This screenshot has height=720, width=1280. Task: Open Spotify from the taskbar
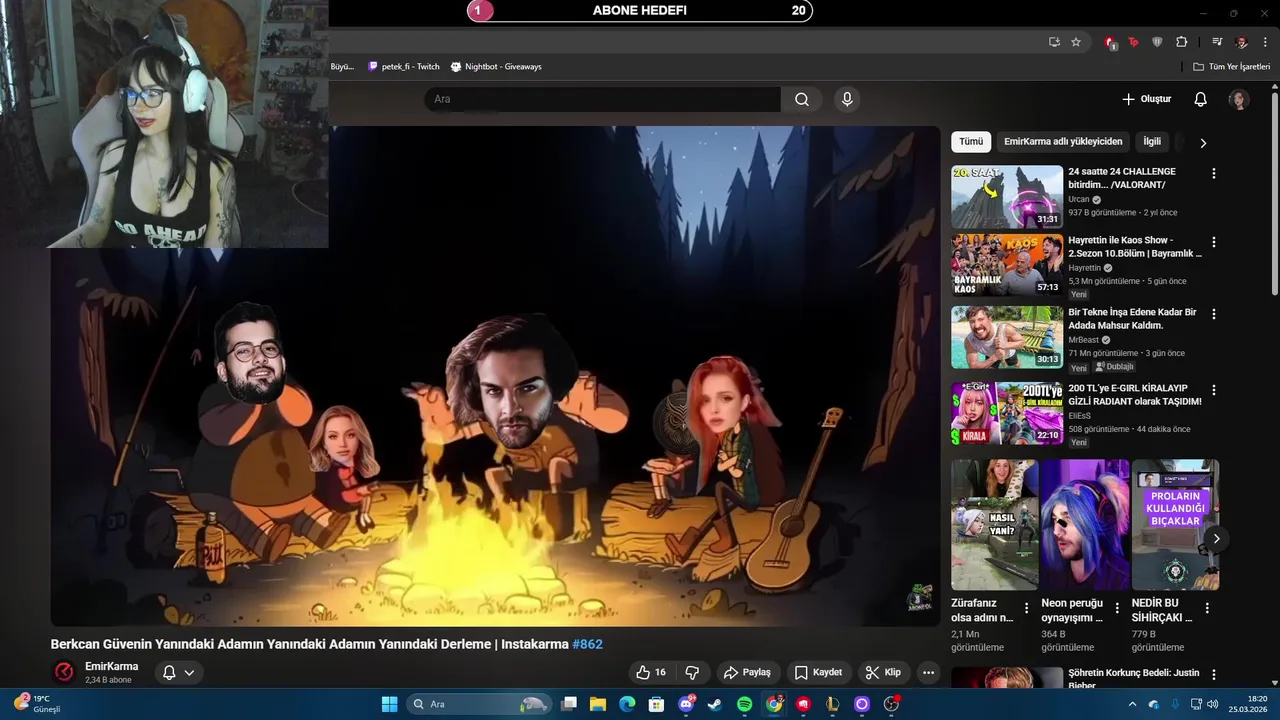pos(744,704)
